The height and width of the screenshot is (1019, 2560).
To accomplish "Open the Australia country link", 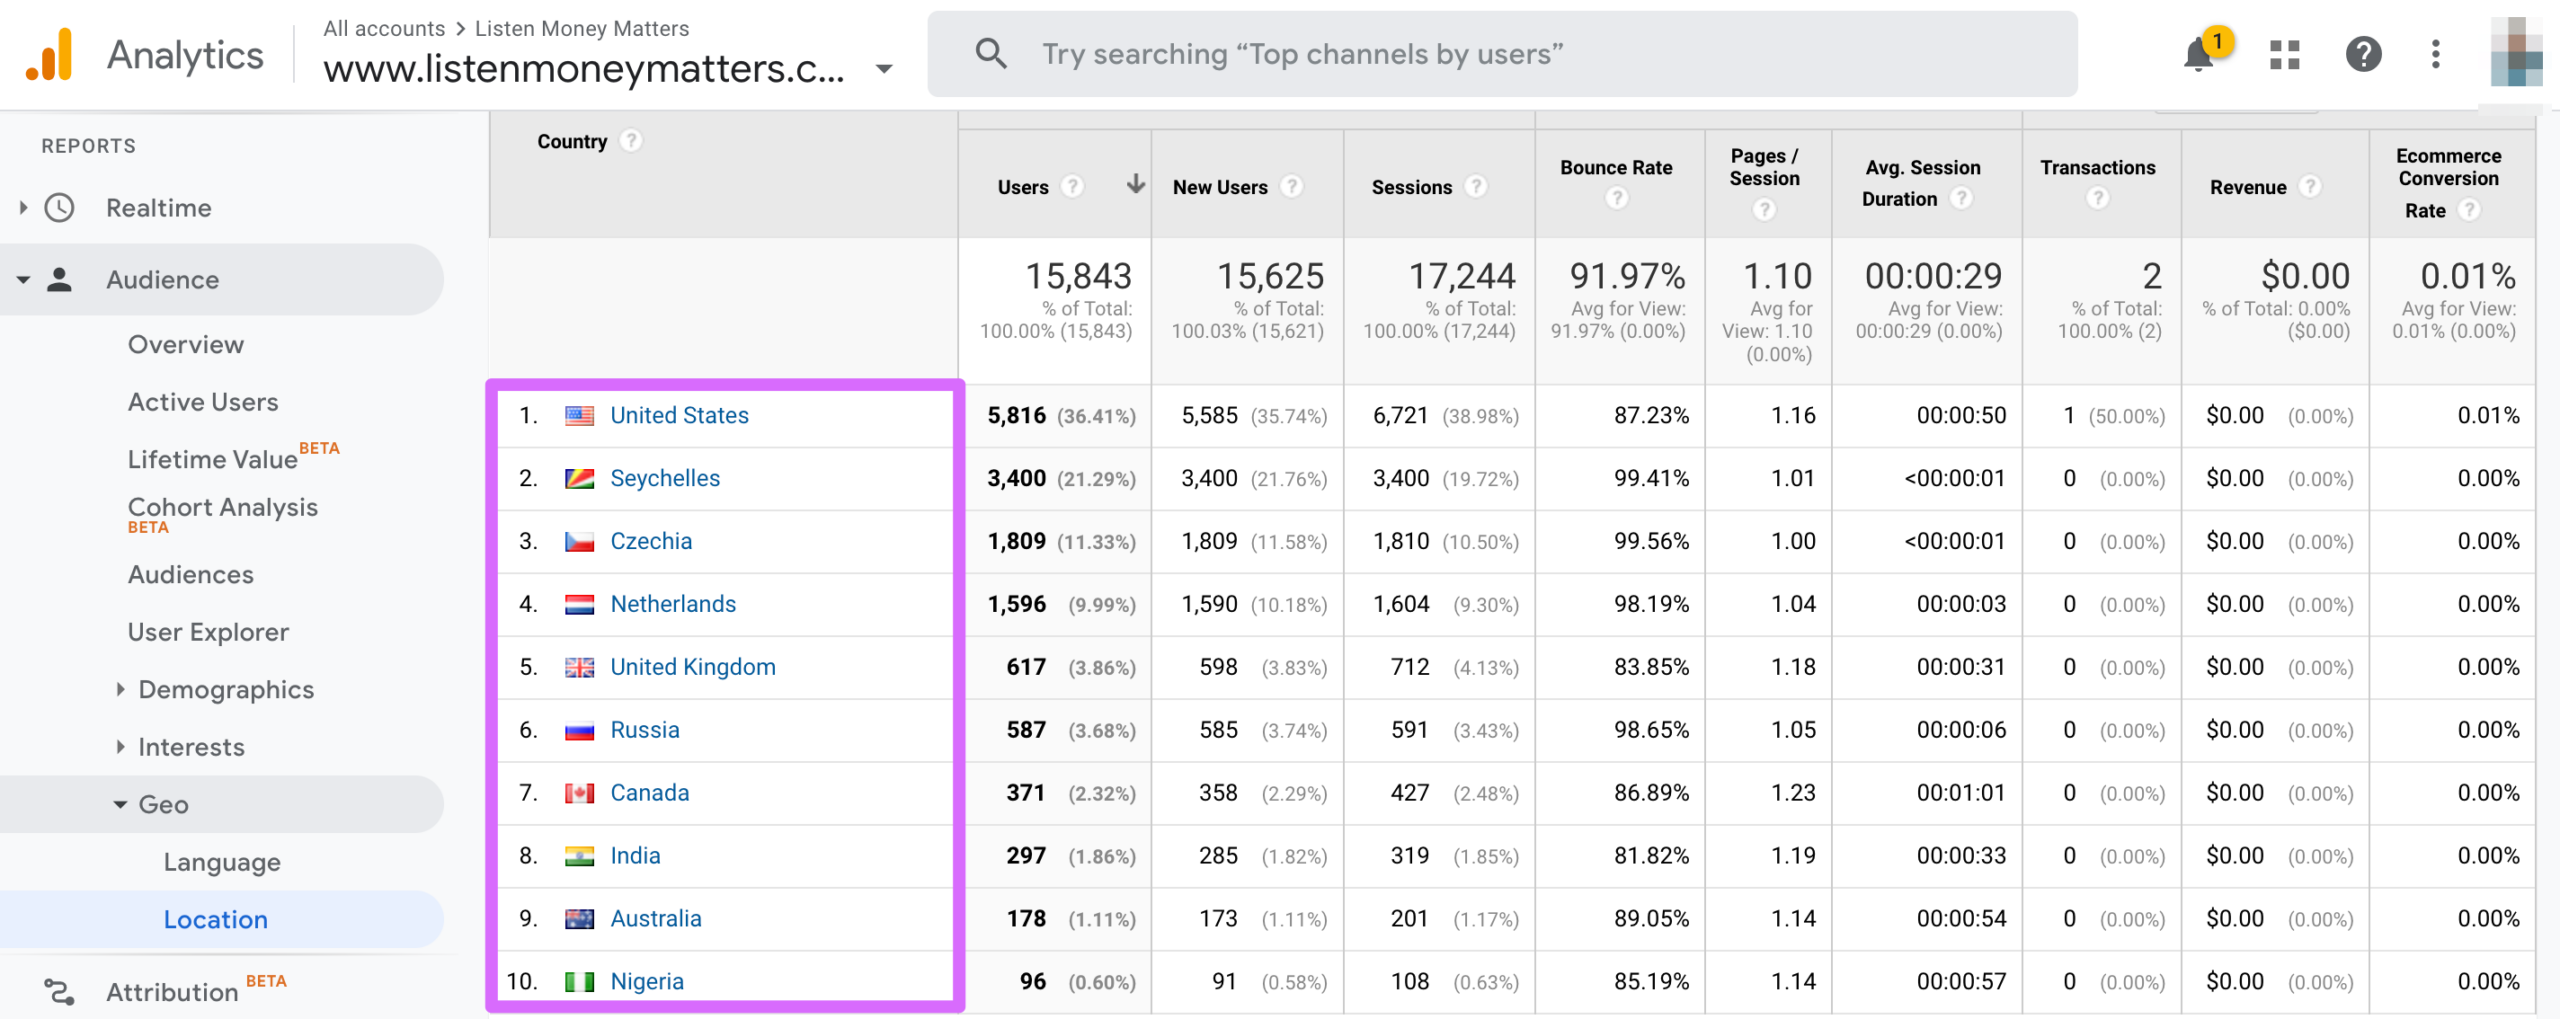I will [x=656, y=919].
